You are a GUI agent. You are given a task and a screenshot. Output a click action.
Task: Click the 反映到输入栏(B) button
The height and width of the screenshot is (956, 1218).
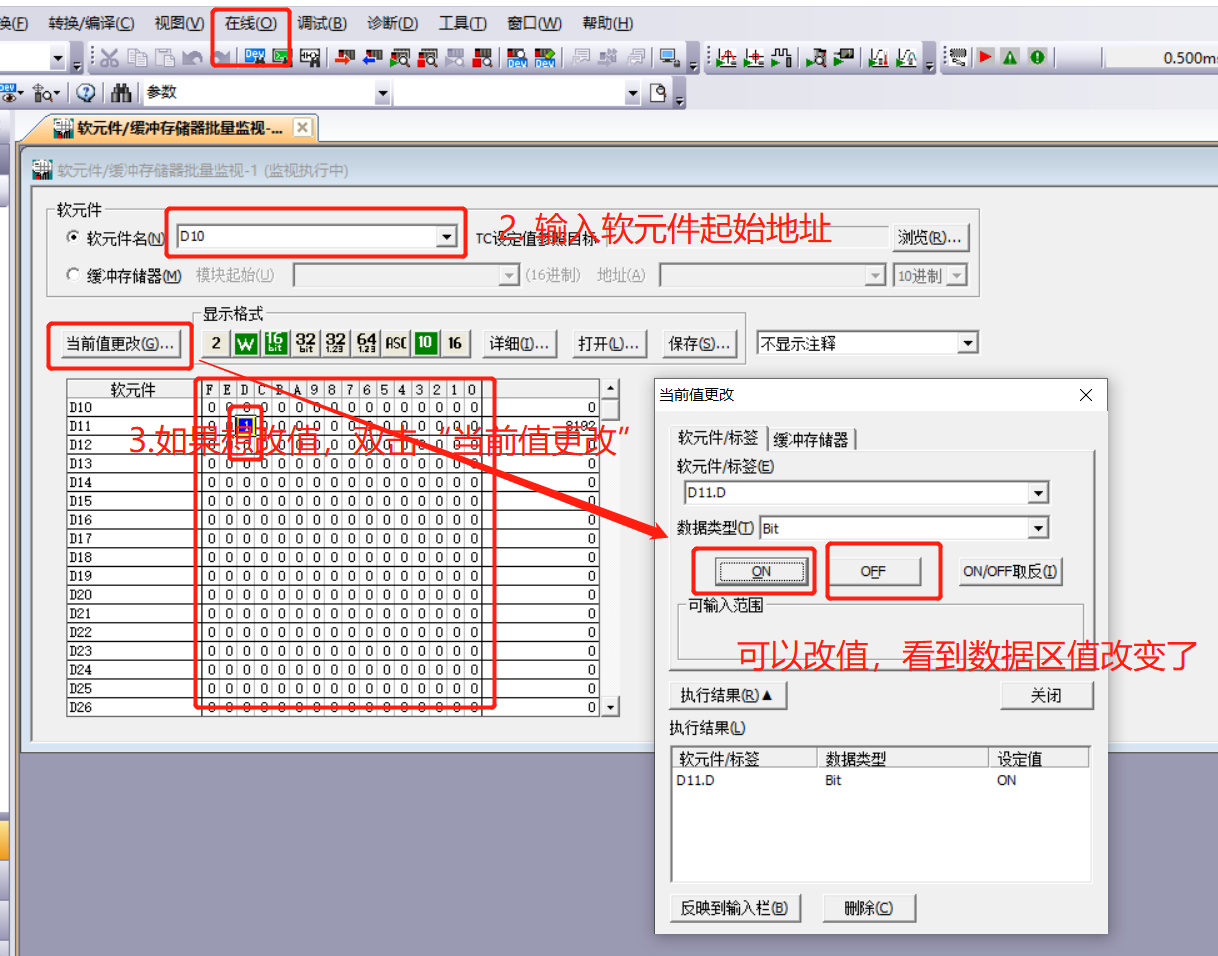(x=734, y=908)
